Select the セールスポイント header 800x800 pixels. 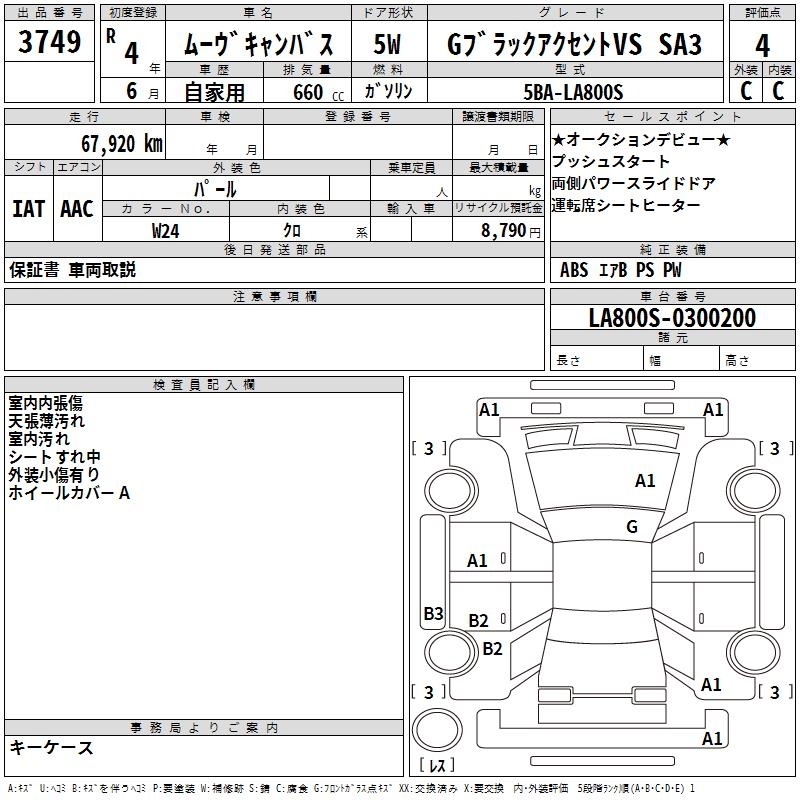click(x=672, y=116)
